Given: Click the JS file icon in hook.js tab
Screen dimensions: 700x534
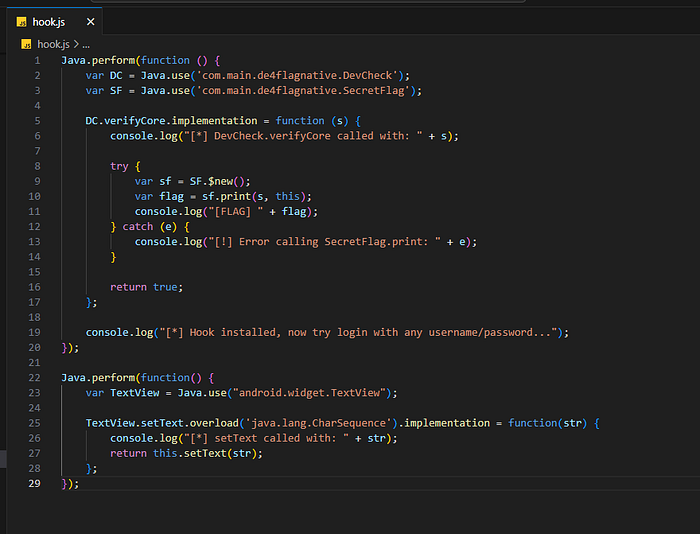Looking at the screenshot, I should click(21, 22).
